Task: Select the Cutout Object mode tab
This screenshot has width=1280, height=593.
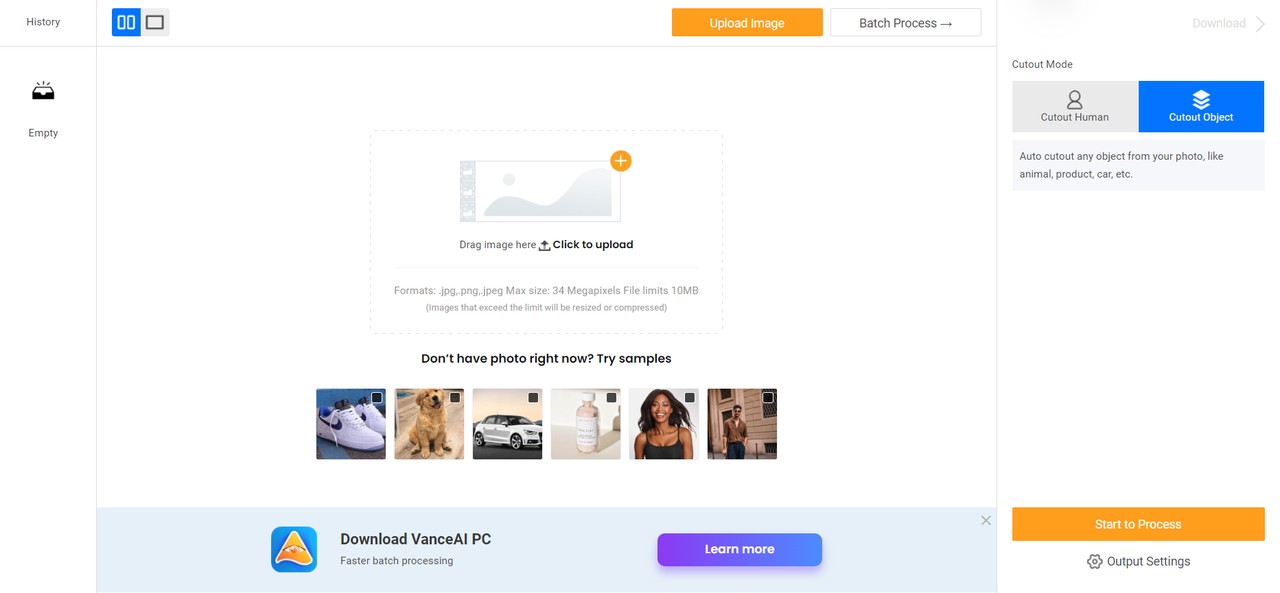Action: tap(1201, 107)
